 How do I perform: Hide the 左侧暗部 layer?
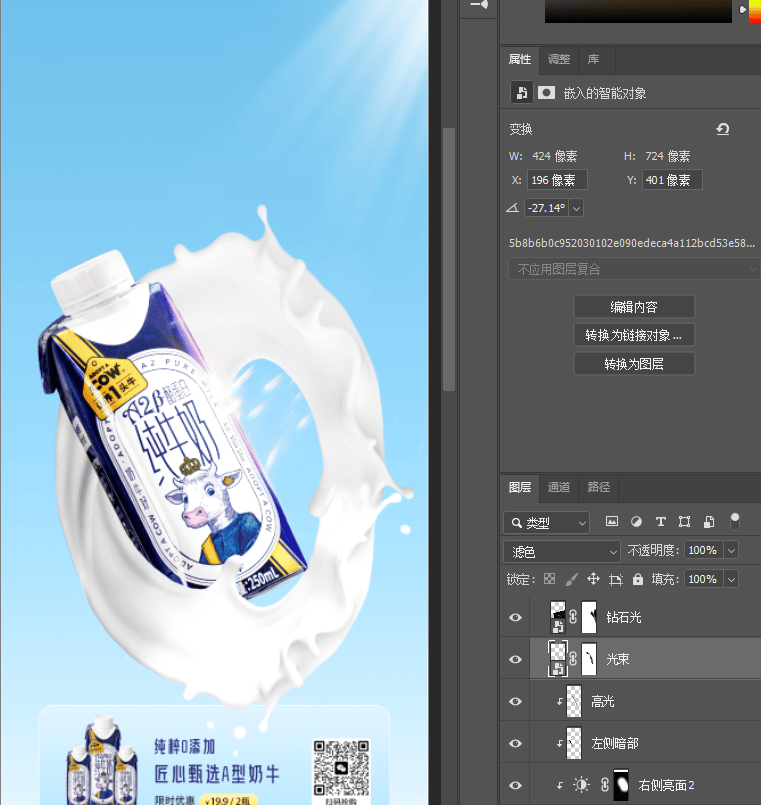click(x=515, y=743)
